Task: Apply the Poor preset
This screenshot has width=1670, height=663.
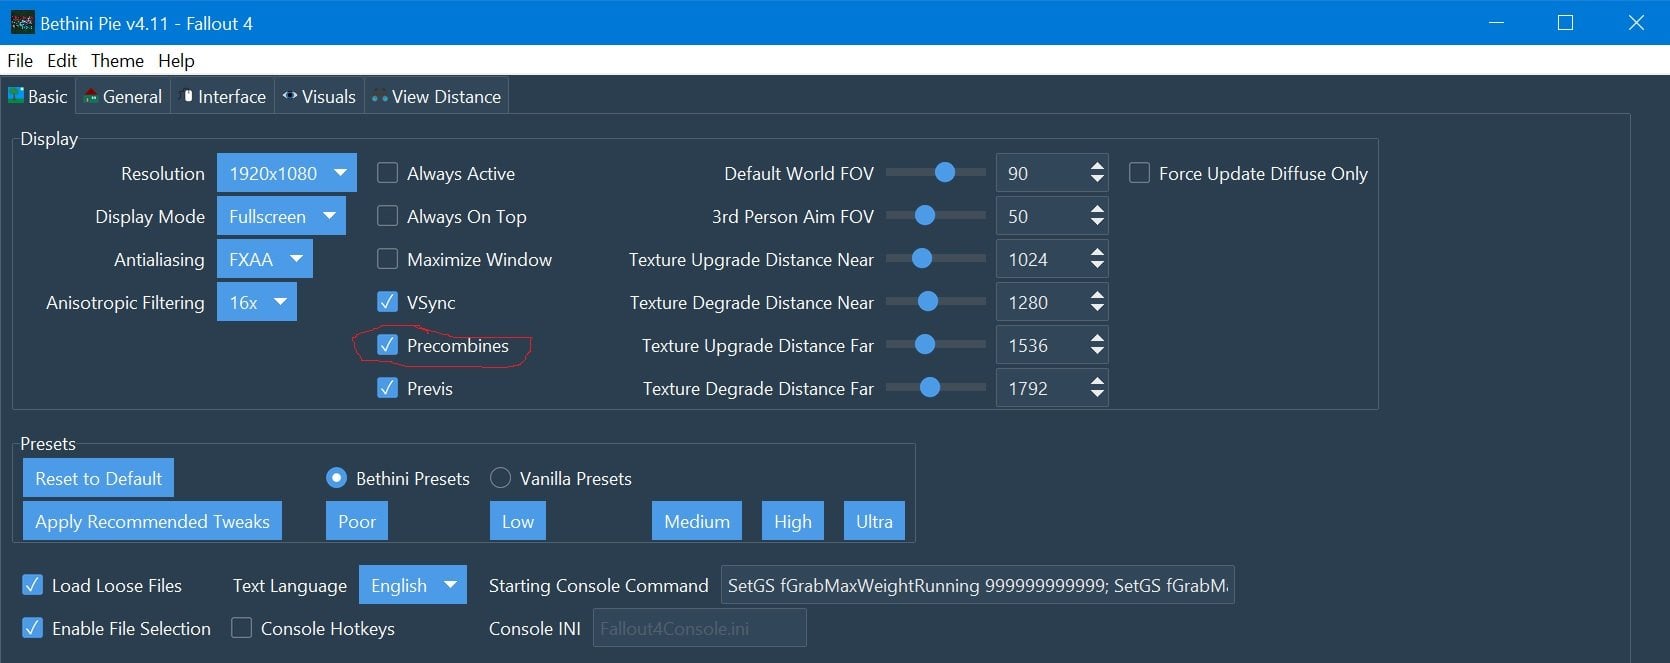Action: click(x=357, y=521)
